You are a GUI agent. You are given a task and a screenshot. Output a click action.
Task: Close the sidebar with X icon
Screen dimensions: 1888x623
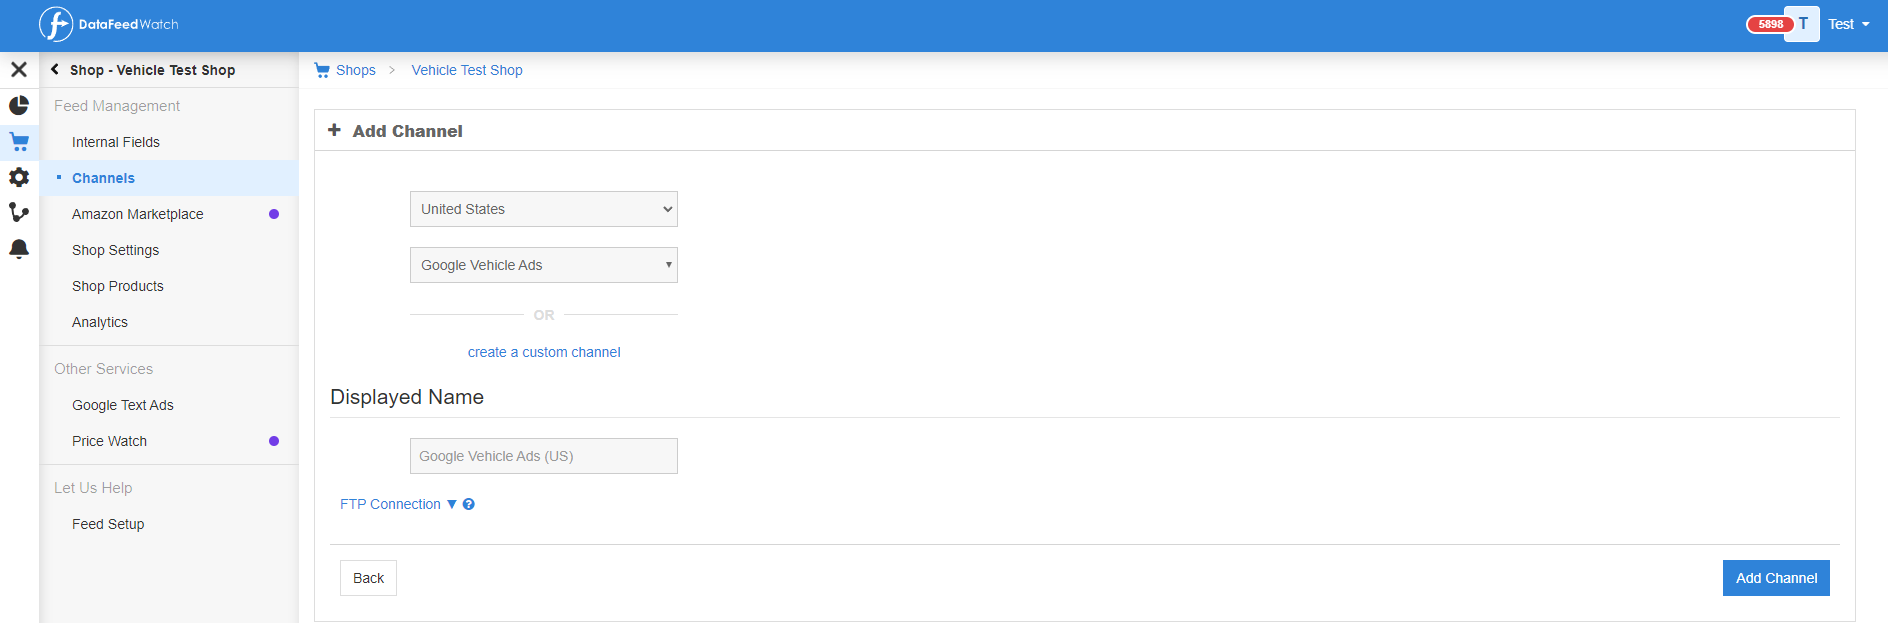click(19, 69)
